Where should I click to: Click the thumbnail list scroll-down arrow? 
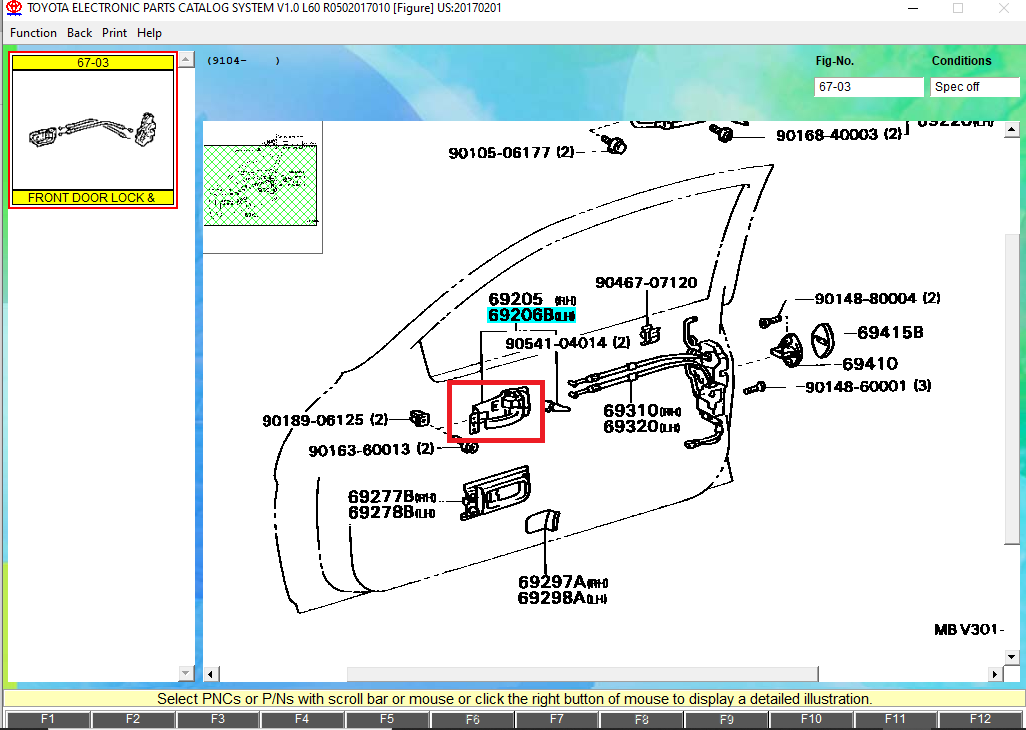click(x=186, y=672)
